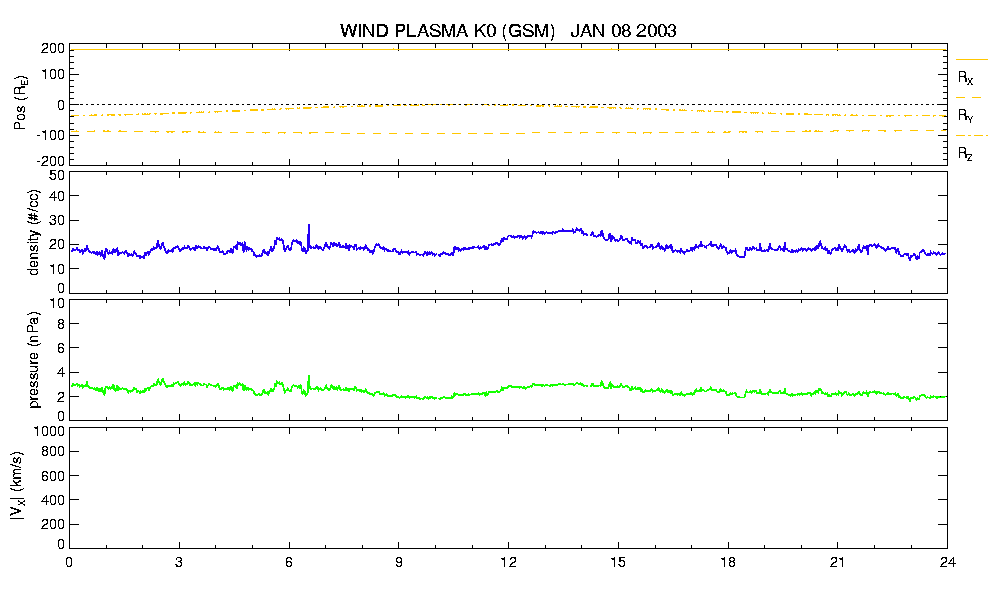The image size is (993, 600).
Task: Click the x-axis tick label 9
Action: [398, 562]
